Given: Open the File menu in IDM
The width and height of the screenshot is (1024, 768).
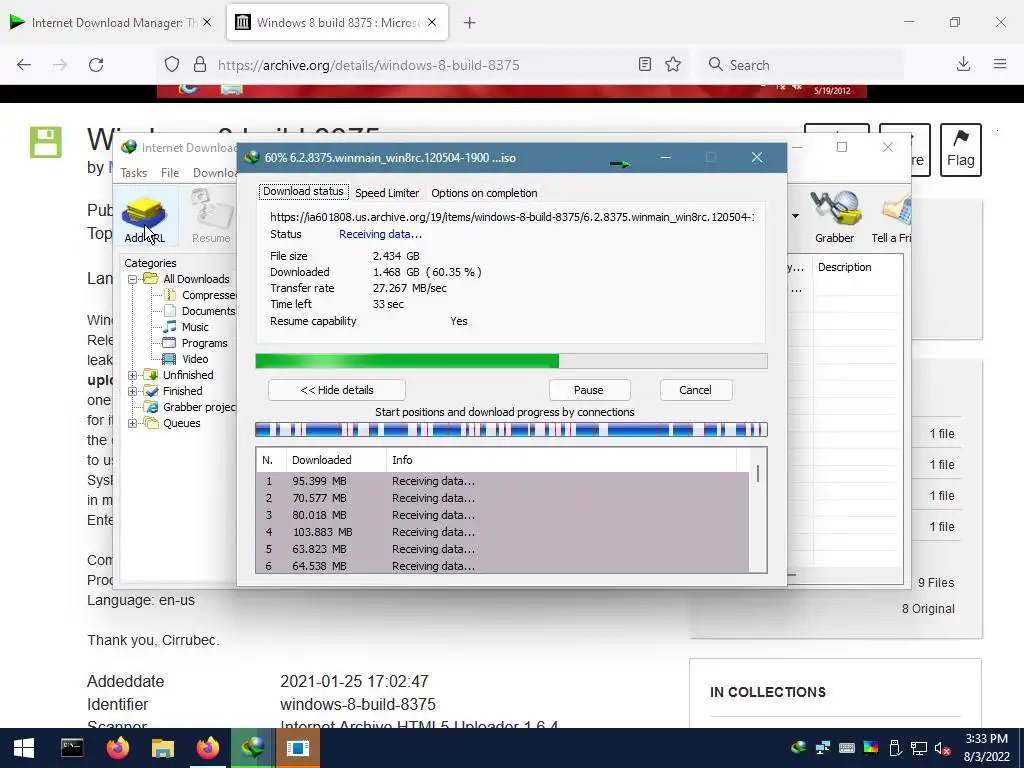Looking at the screenshot, I should (x=170, y=172).
